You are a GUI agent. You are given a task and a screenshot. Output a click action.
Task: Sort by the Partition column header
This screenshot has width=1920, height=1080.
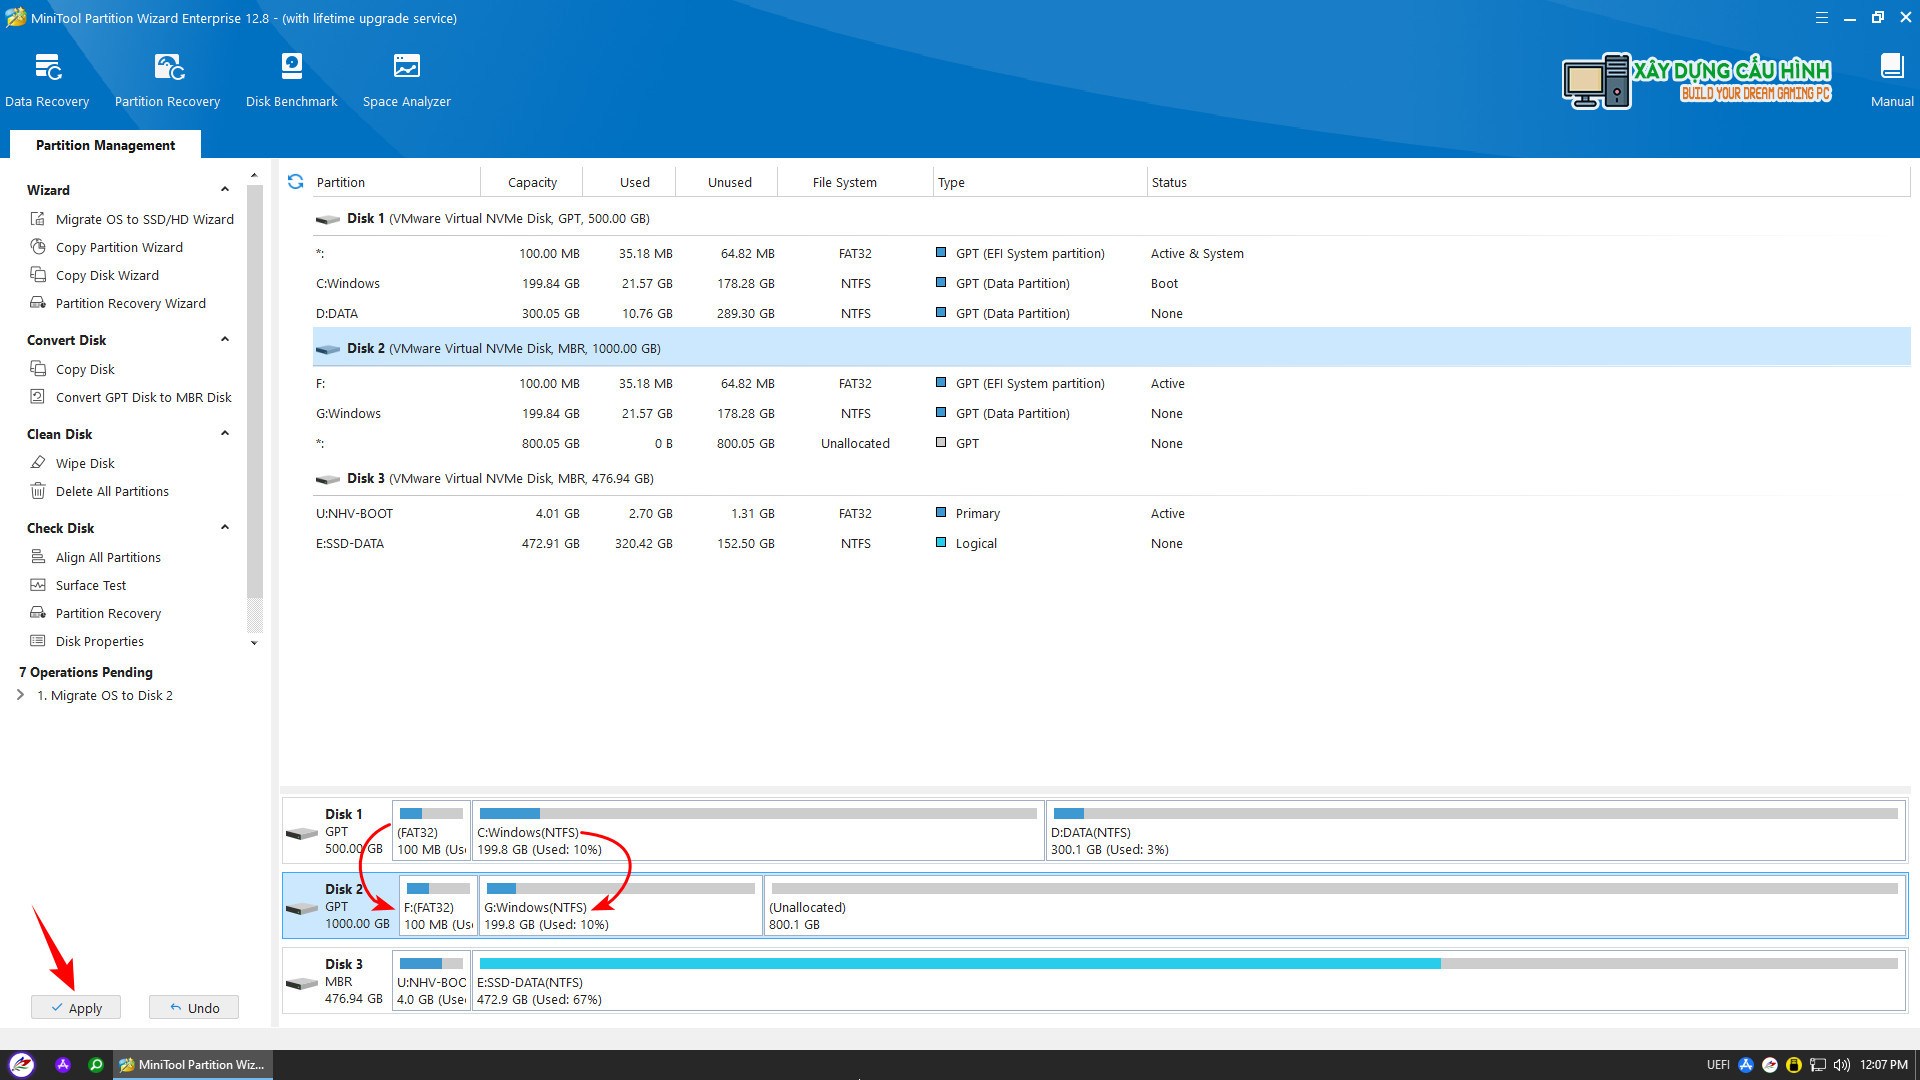(395, 182)
